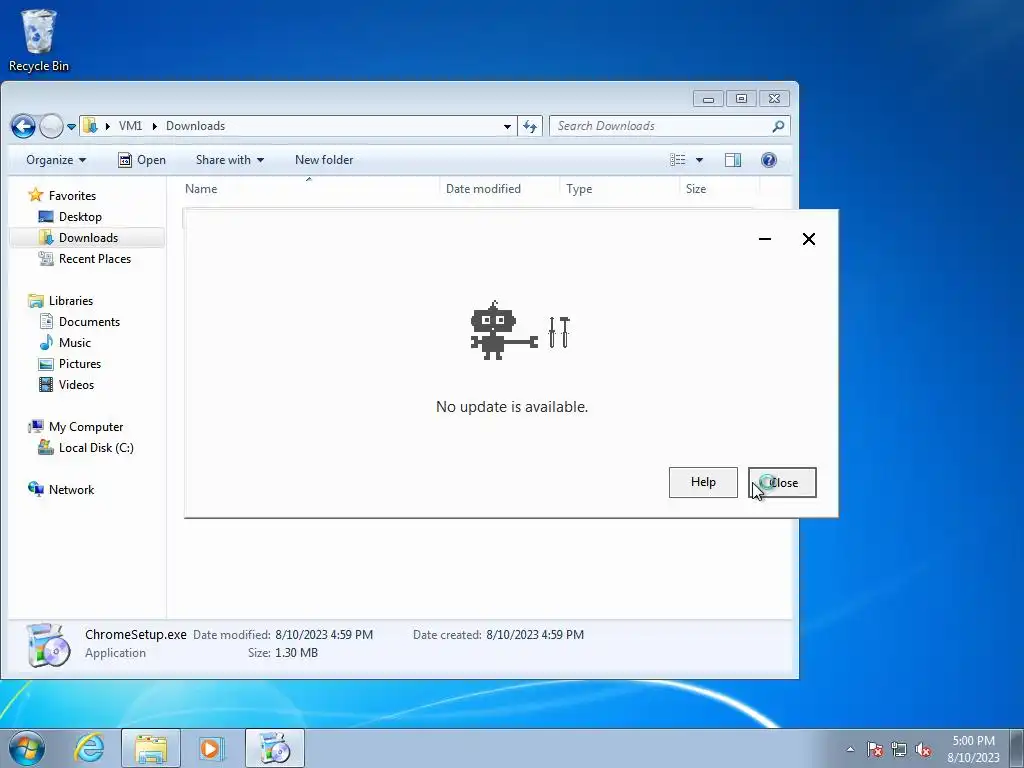Select Desktop under Favorites

tap(80, 217)
